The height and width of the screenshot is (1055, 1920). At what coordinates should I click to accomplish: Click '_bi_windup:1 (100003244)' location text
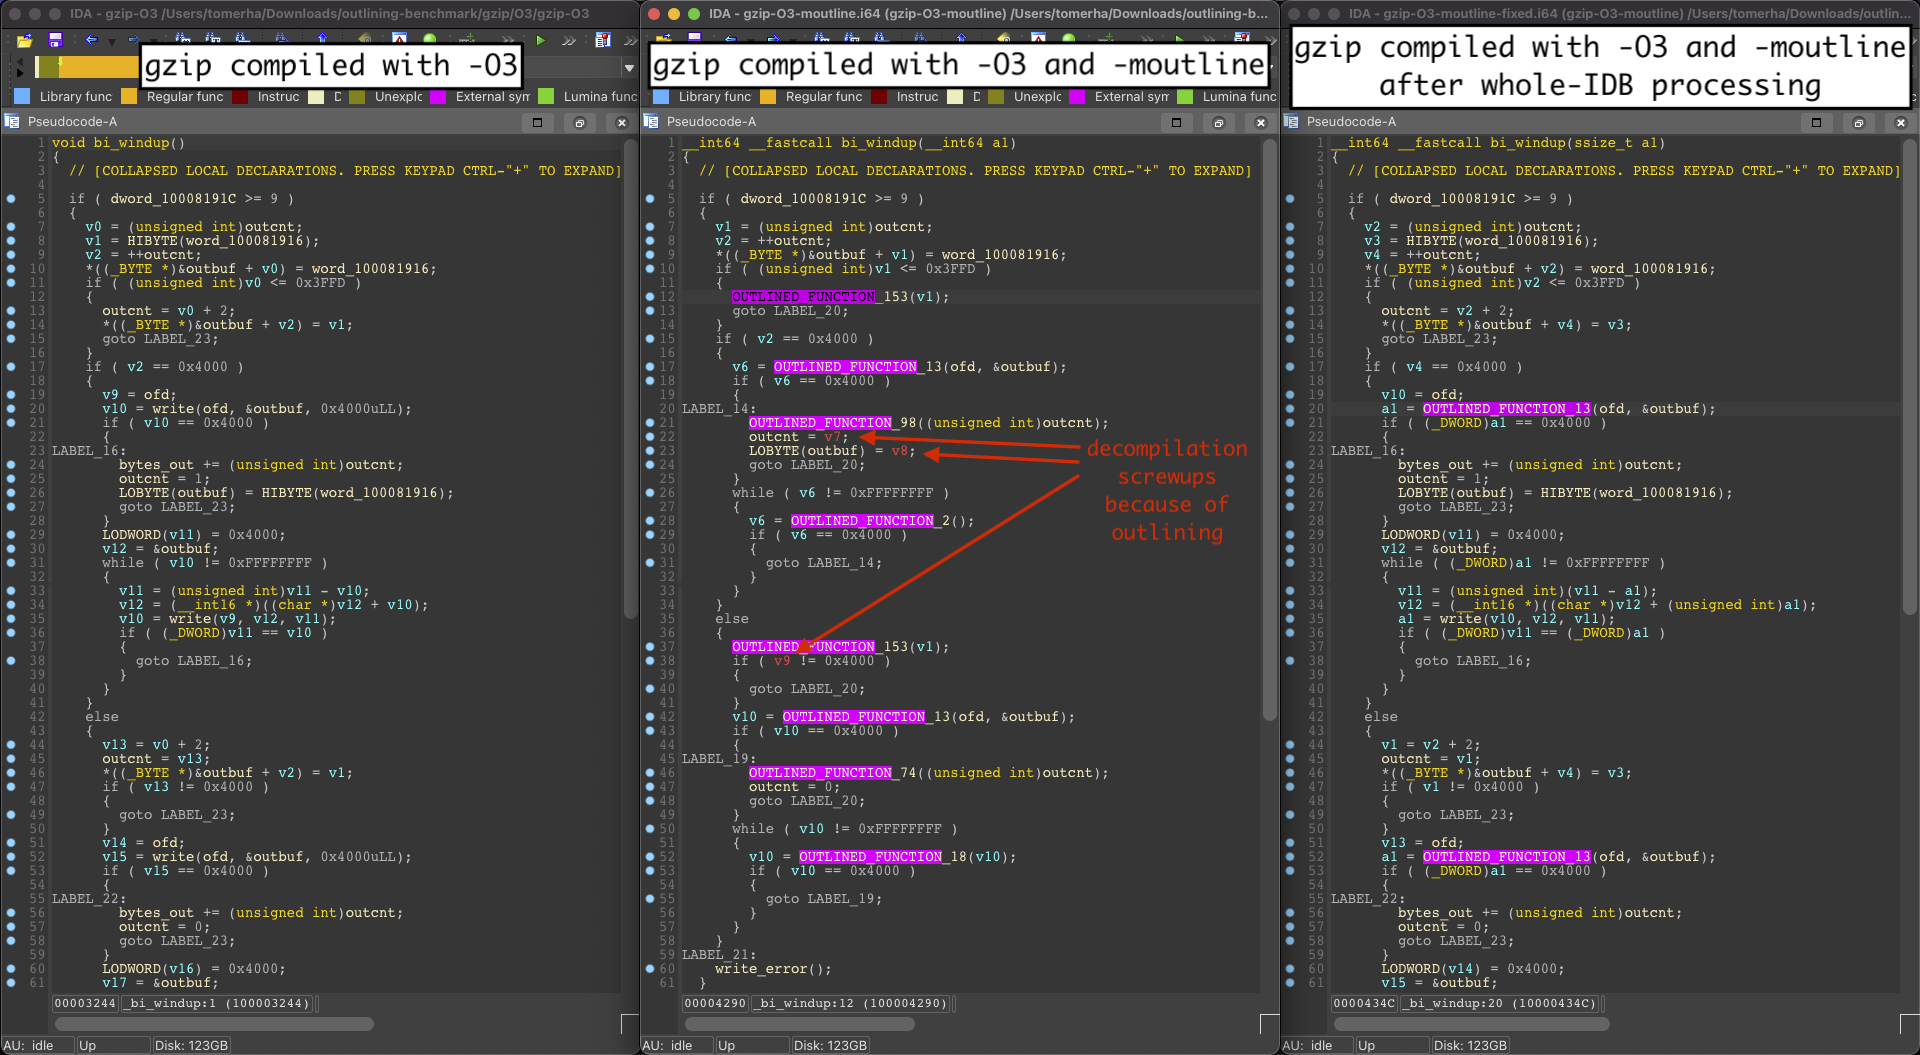click(217, 1003)
